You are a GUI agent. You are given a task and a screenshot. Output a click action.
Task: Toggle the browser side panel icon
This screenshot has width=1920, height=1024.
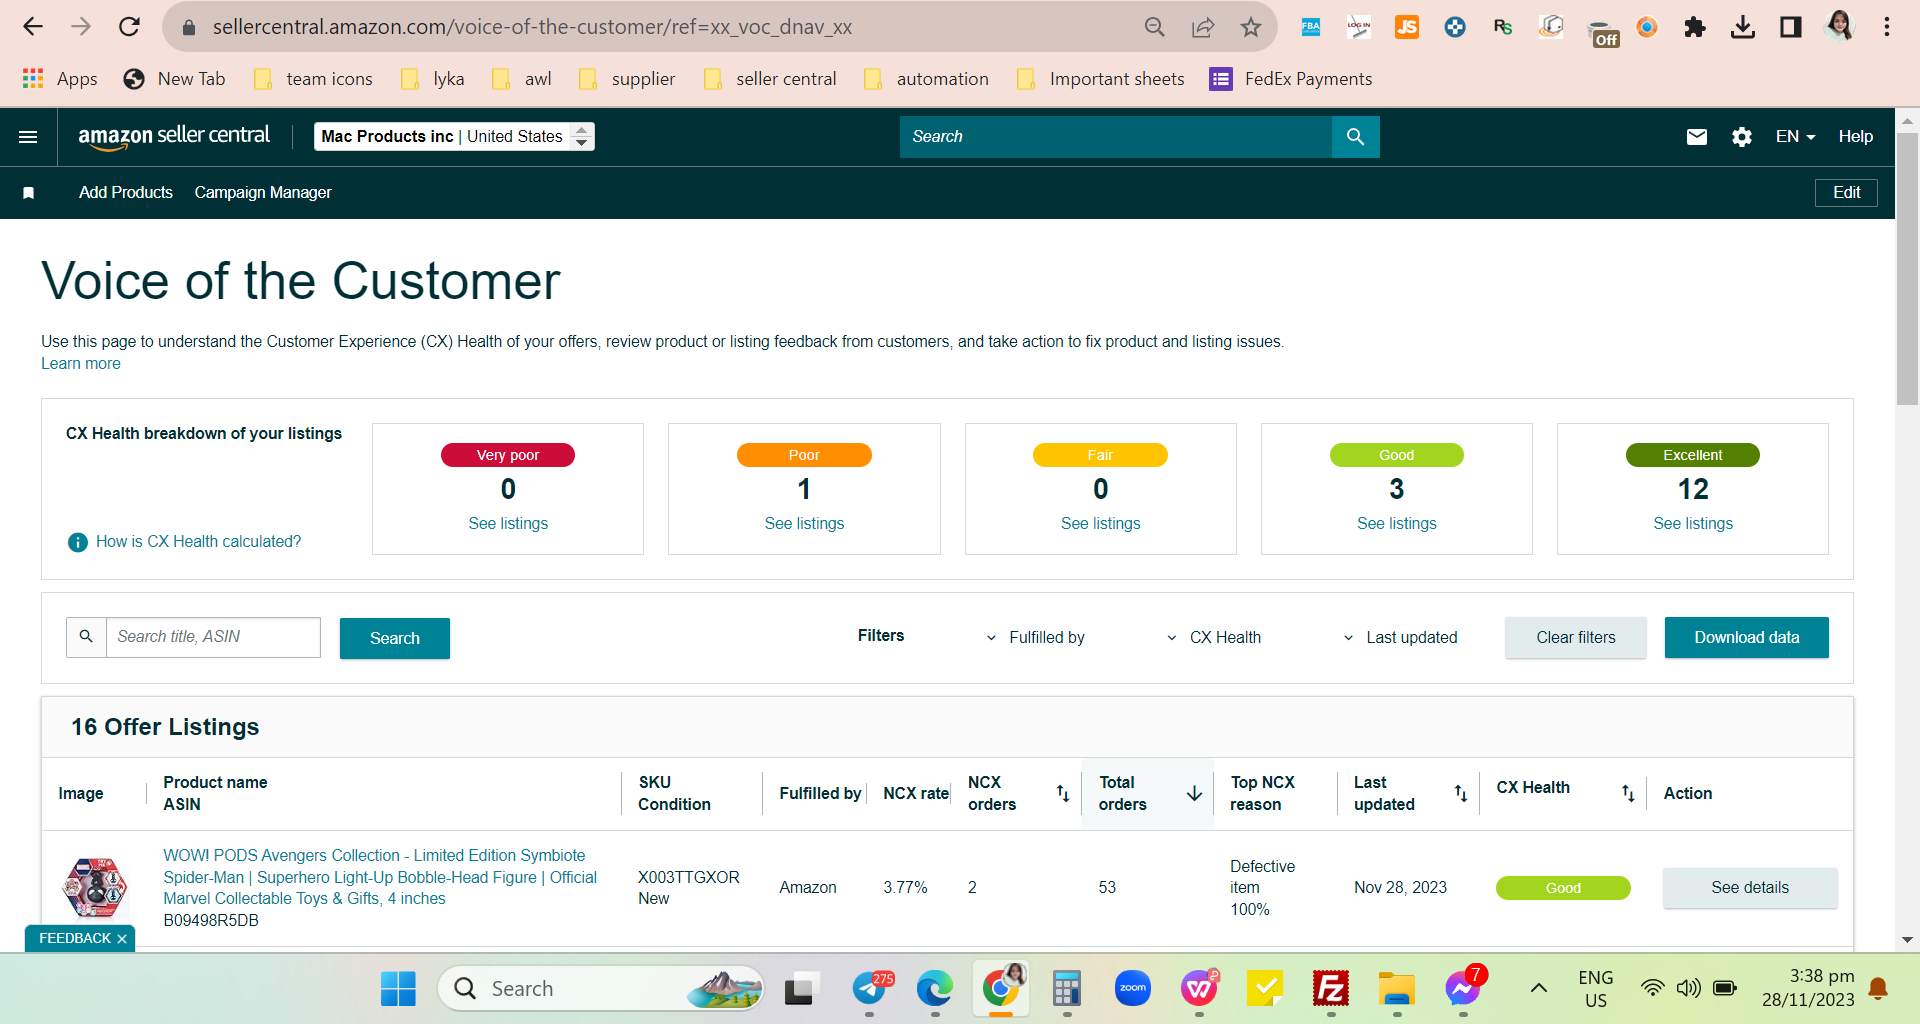1791,27
